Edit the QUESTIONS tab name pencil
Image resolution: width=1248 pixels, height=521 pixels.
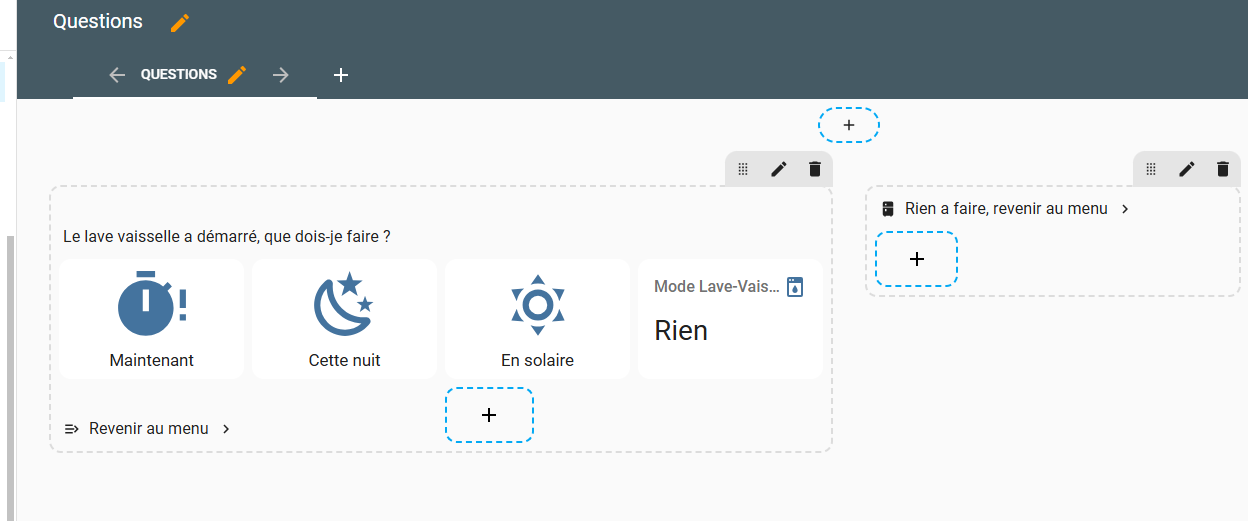pyautogui.click(x=237, y=75)
